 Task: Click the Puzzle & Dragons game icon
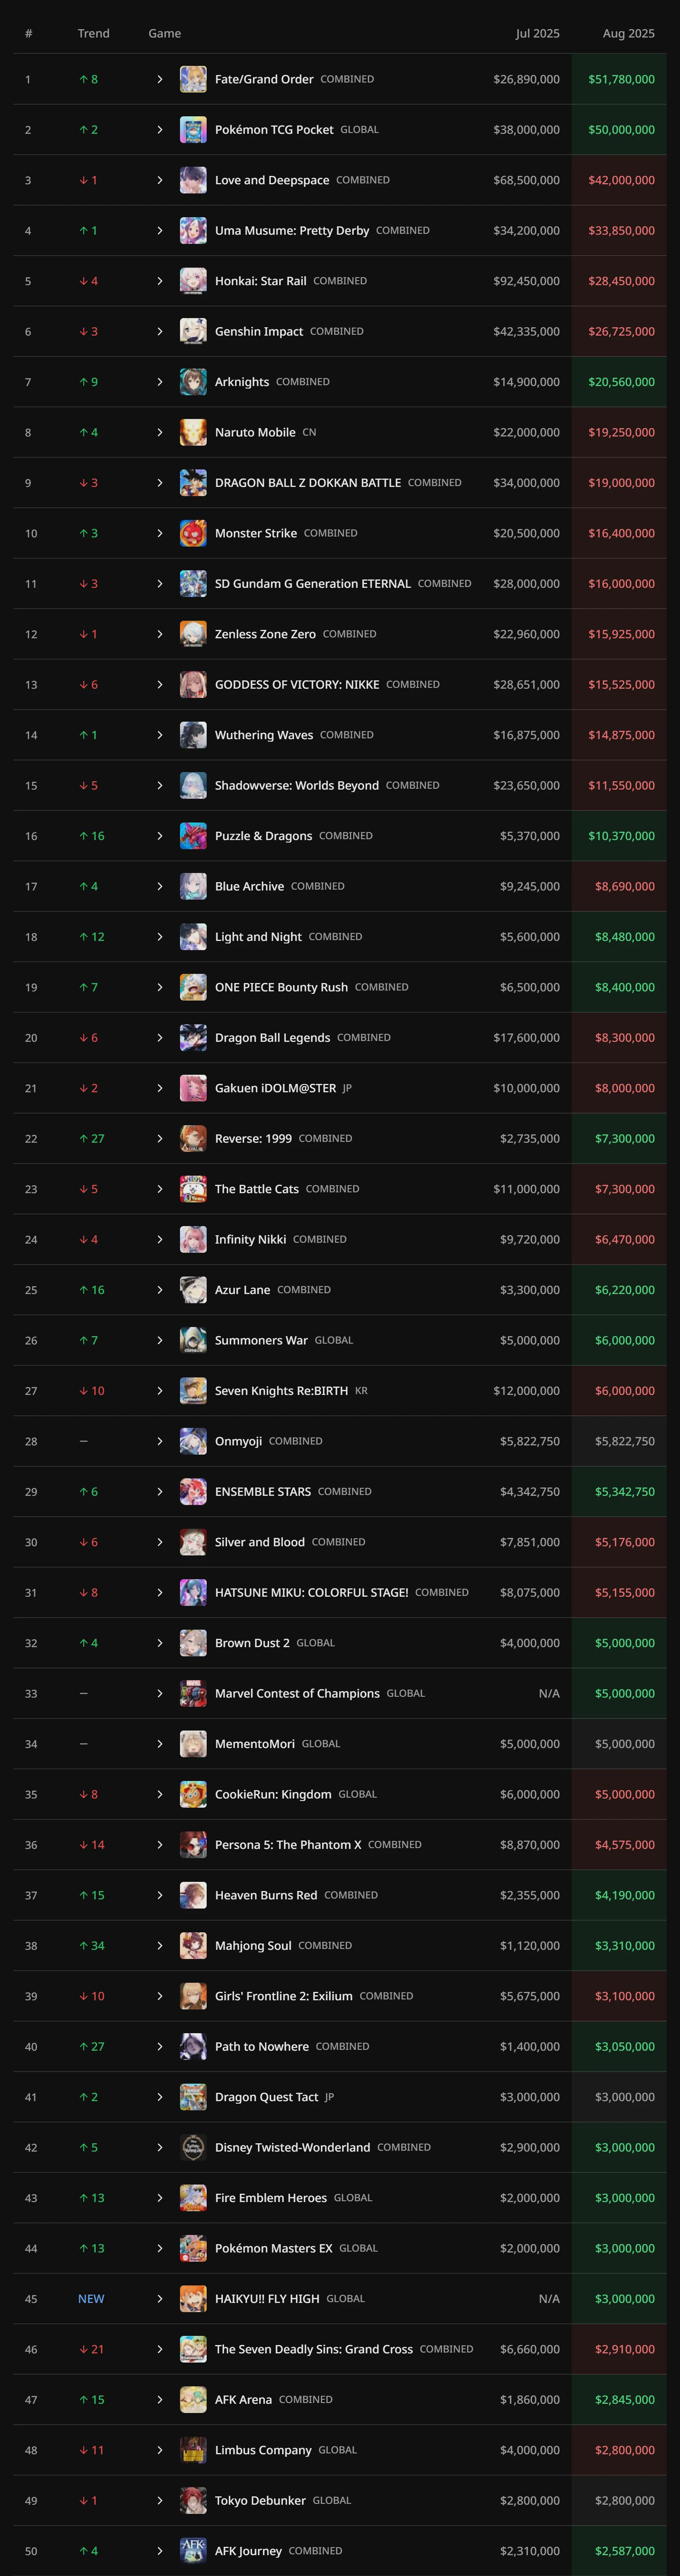click(x=193, y=836)
